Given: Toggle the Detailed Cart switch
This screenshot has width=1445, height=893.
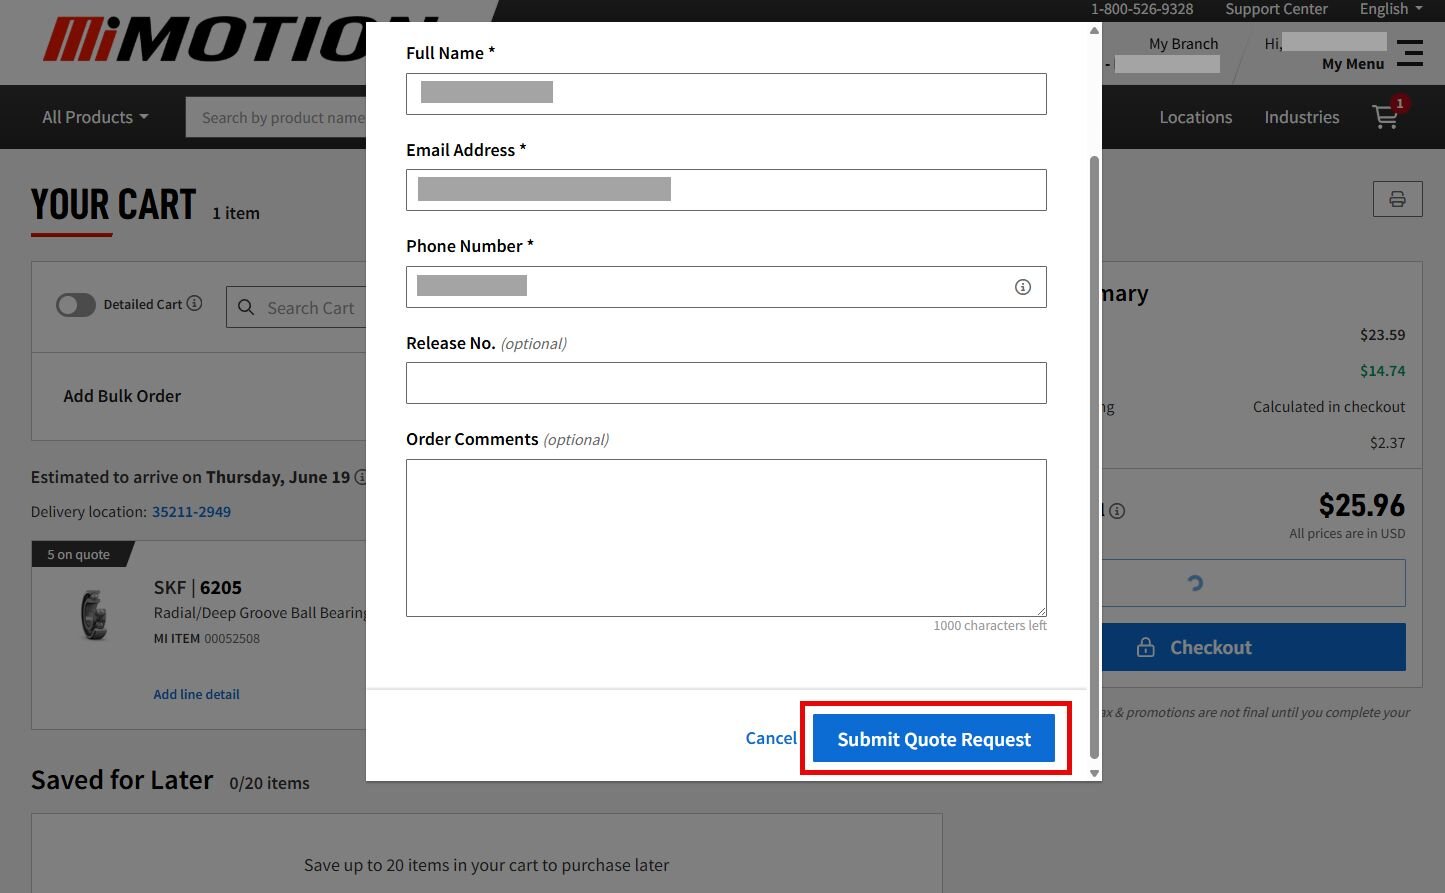Looking at the screenshot, I should tap(76, 305).
